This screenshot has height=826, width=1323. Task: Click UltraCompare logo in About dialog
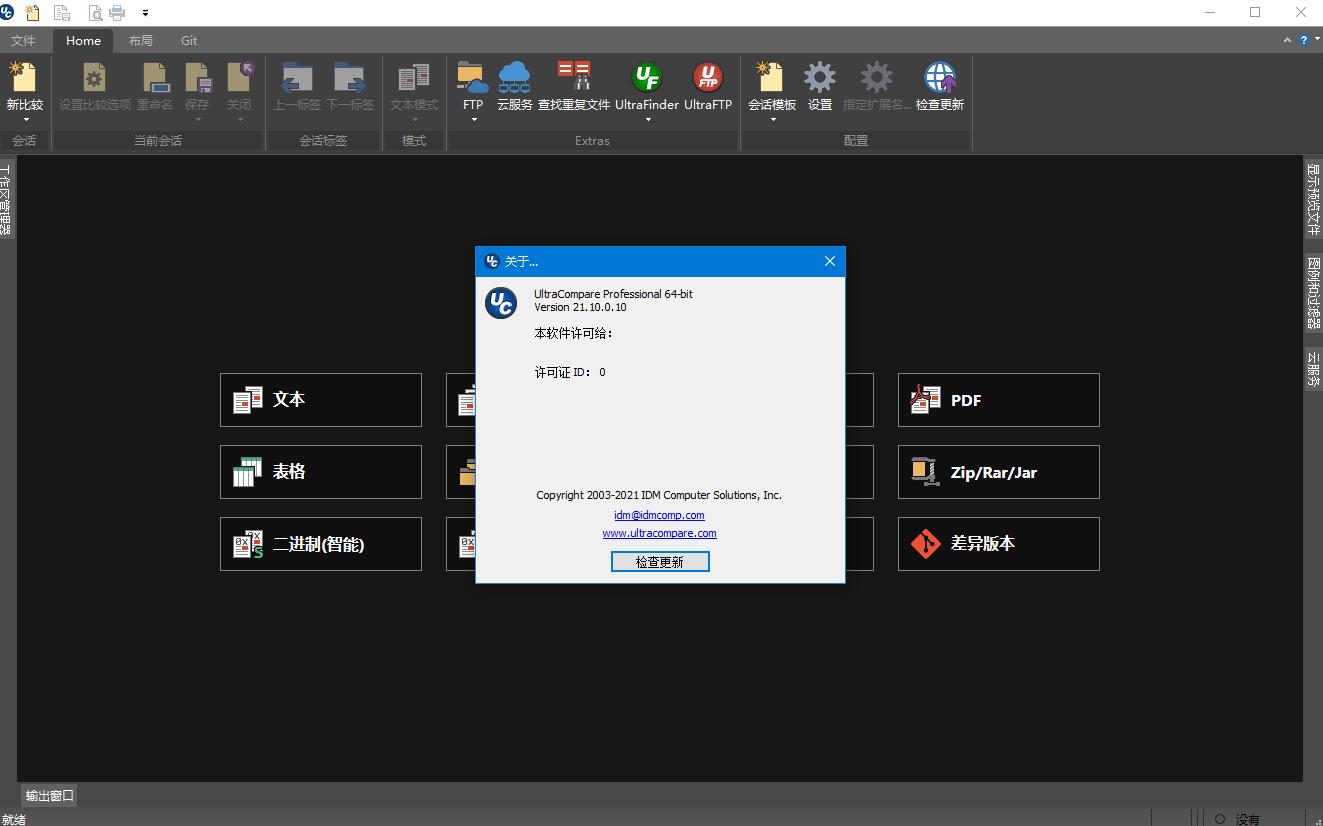click(501, 303)
